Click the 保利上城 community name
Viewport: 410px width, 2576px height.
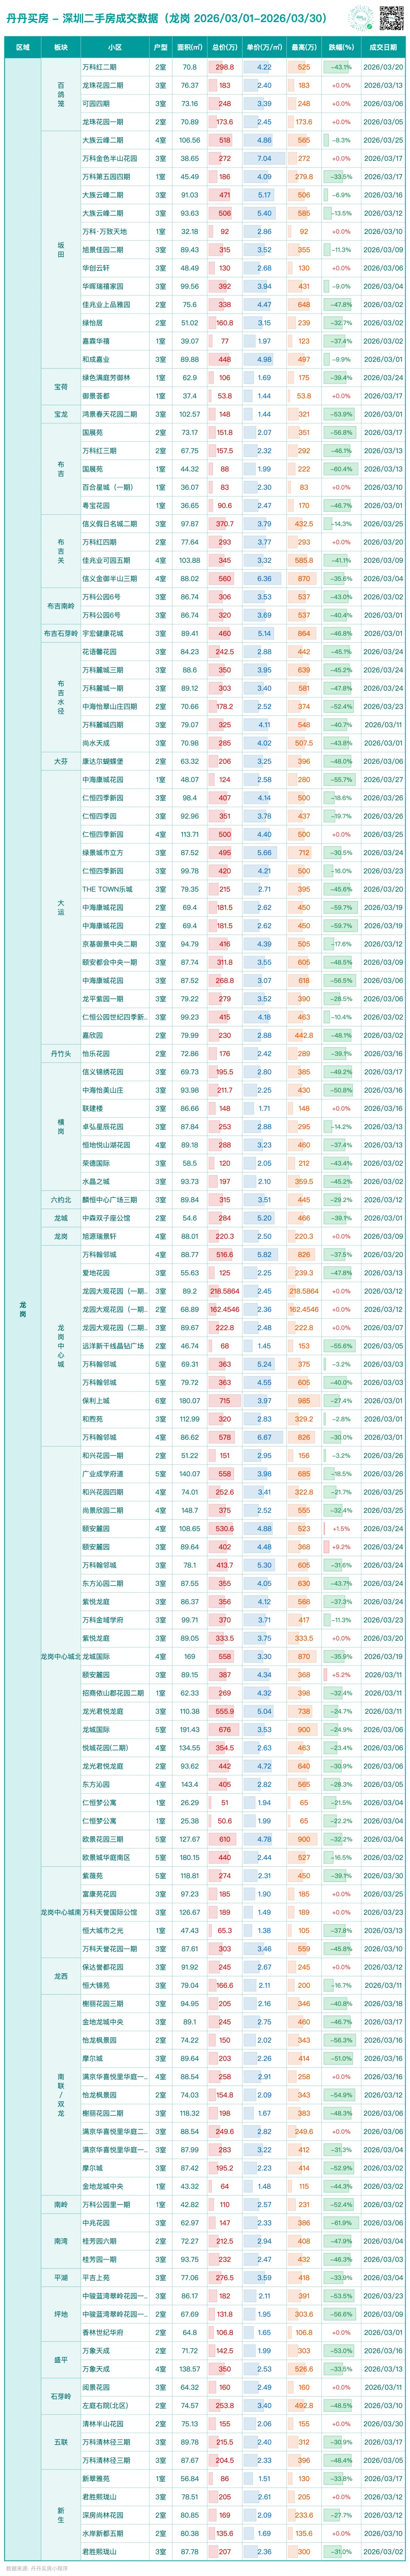tap(96, 1400)
